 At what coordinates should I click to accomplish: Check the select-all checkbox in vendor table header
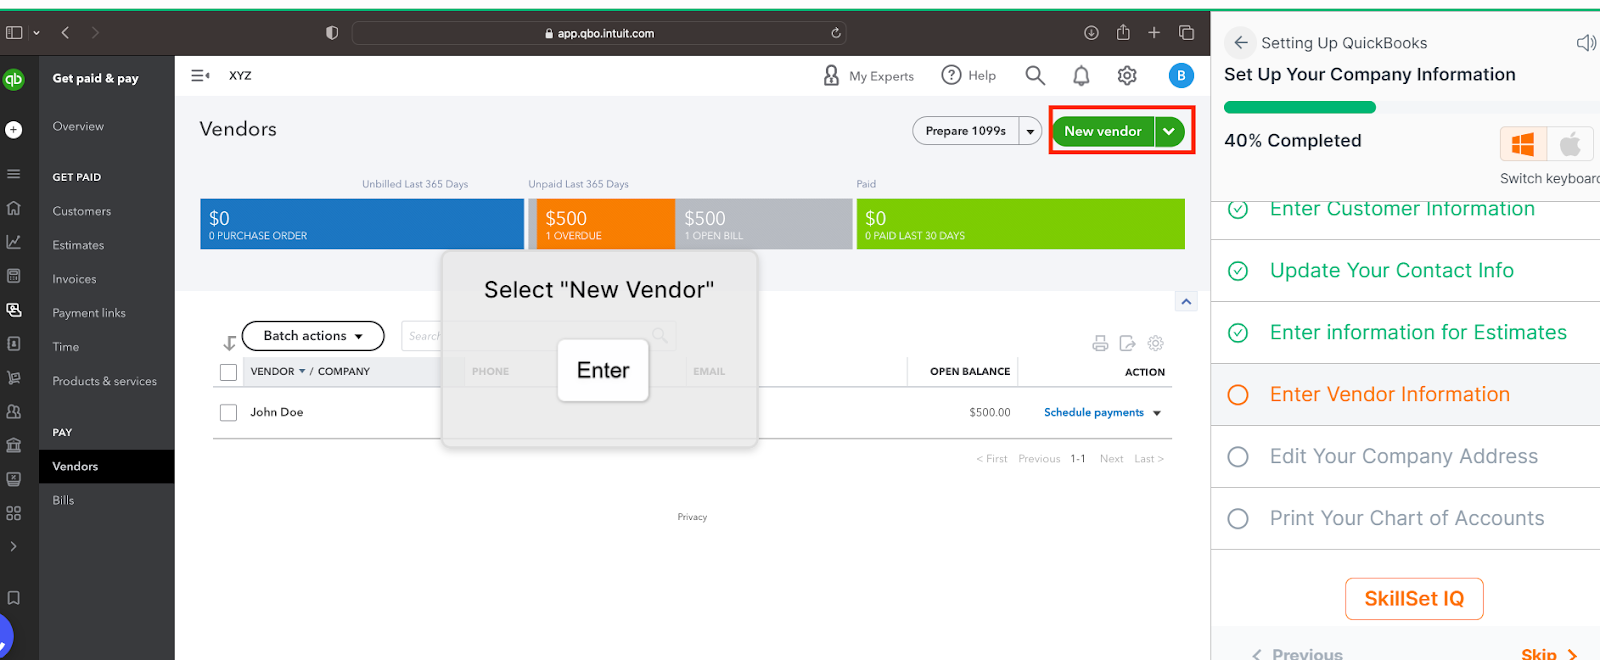click(228, 372)
